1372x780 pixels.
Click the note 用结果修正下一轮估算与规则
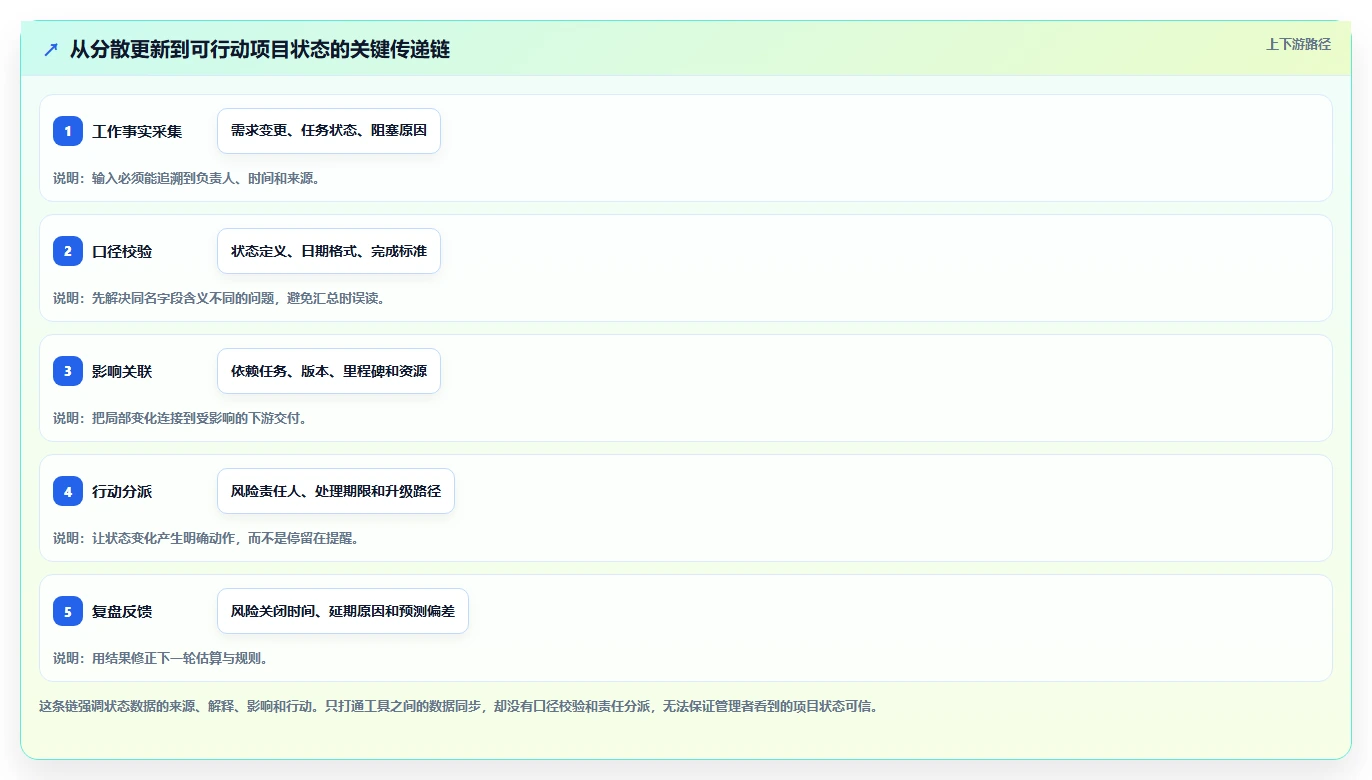click(x=160, y=658)
